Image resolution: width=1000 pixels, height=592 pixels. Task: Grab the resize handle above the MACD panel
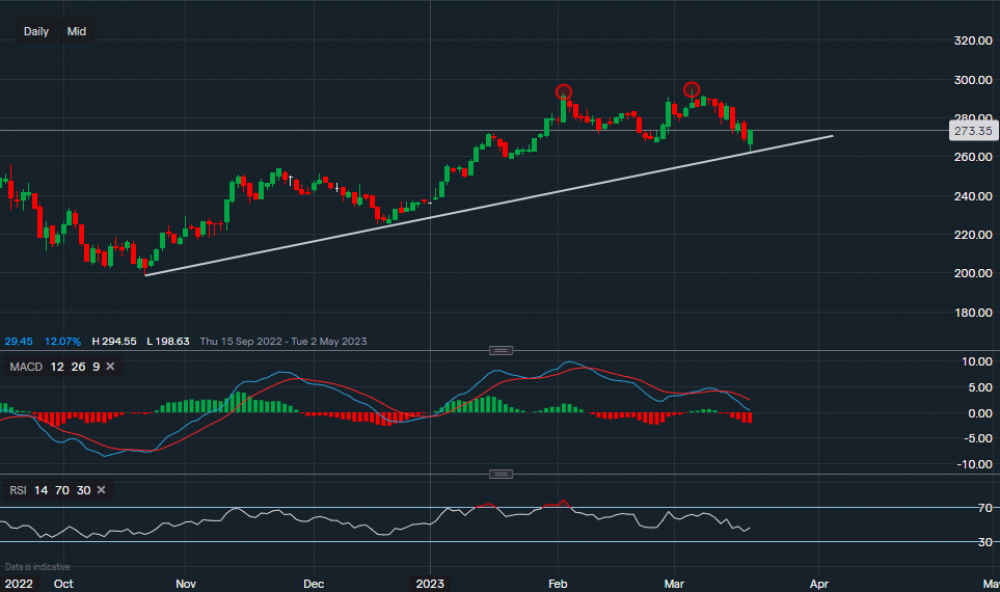(501, 350)
